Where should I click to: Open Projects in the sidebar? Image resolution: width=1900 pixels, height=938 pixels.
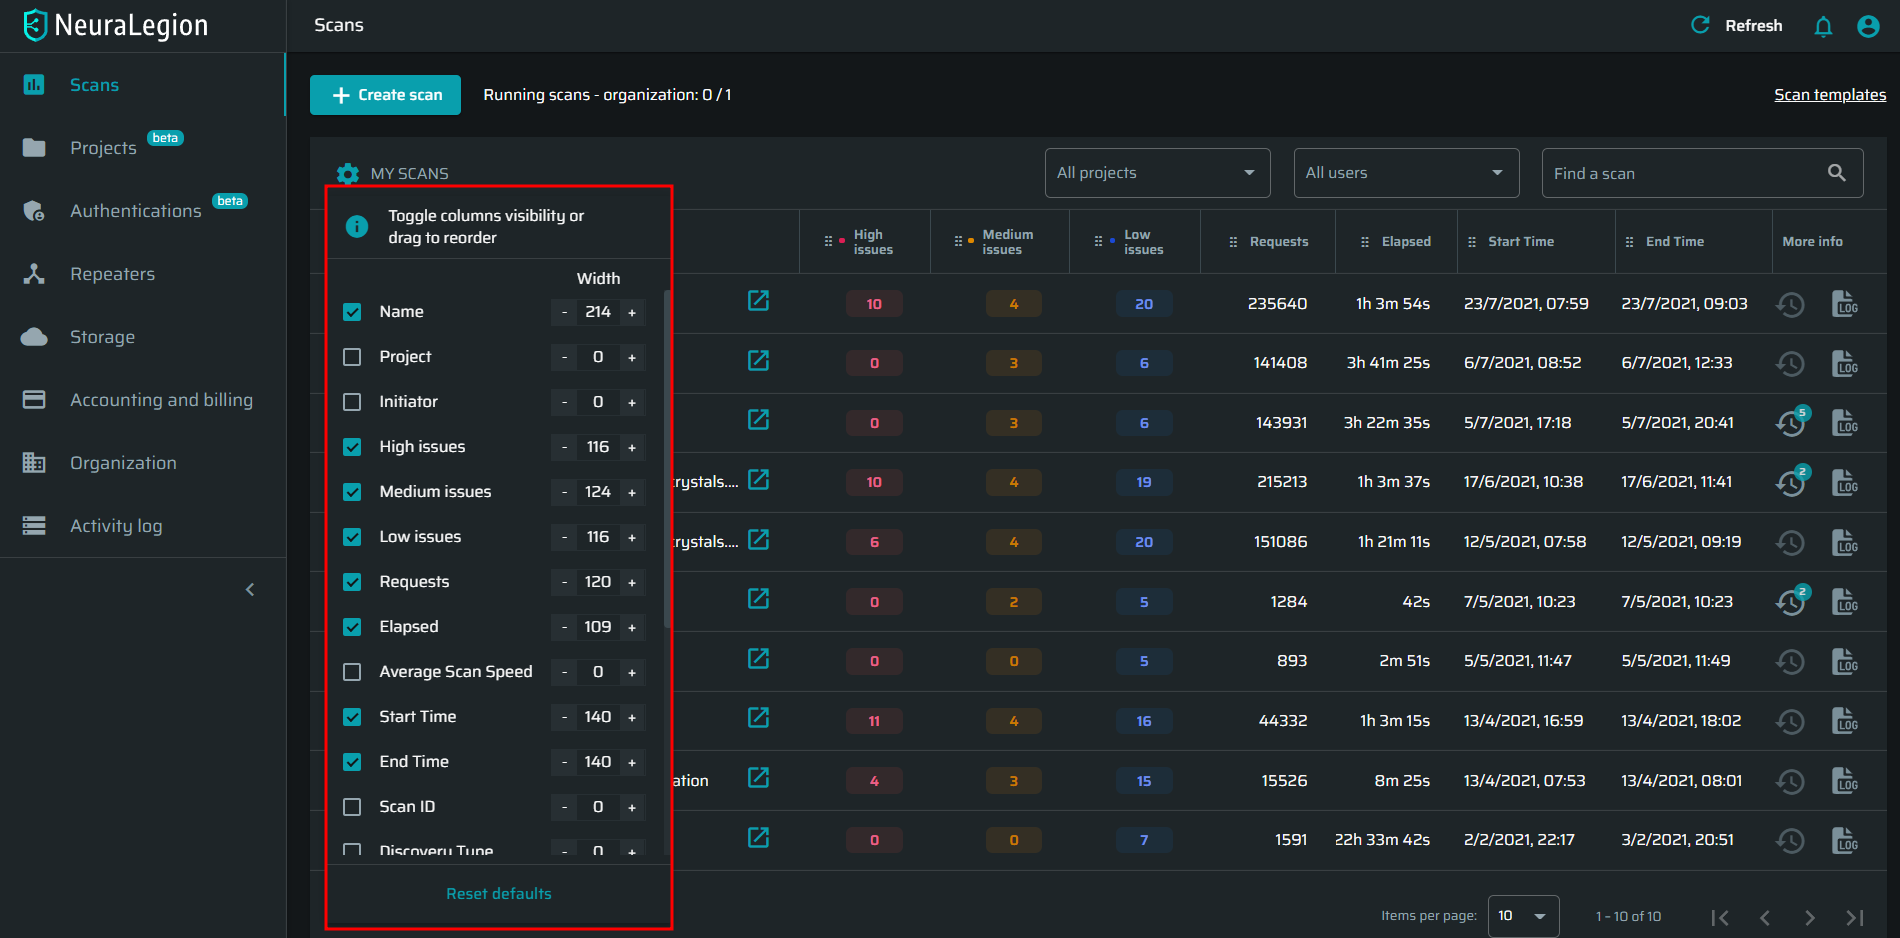pyautogui.click(x=142, y=148)
